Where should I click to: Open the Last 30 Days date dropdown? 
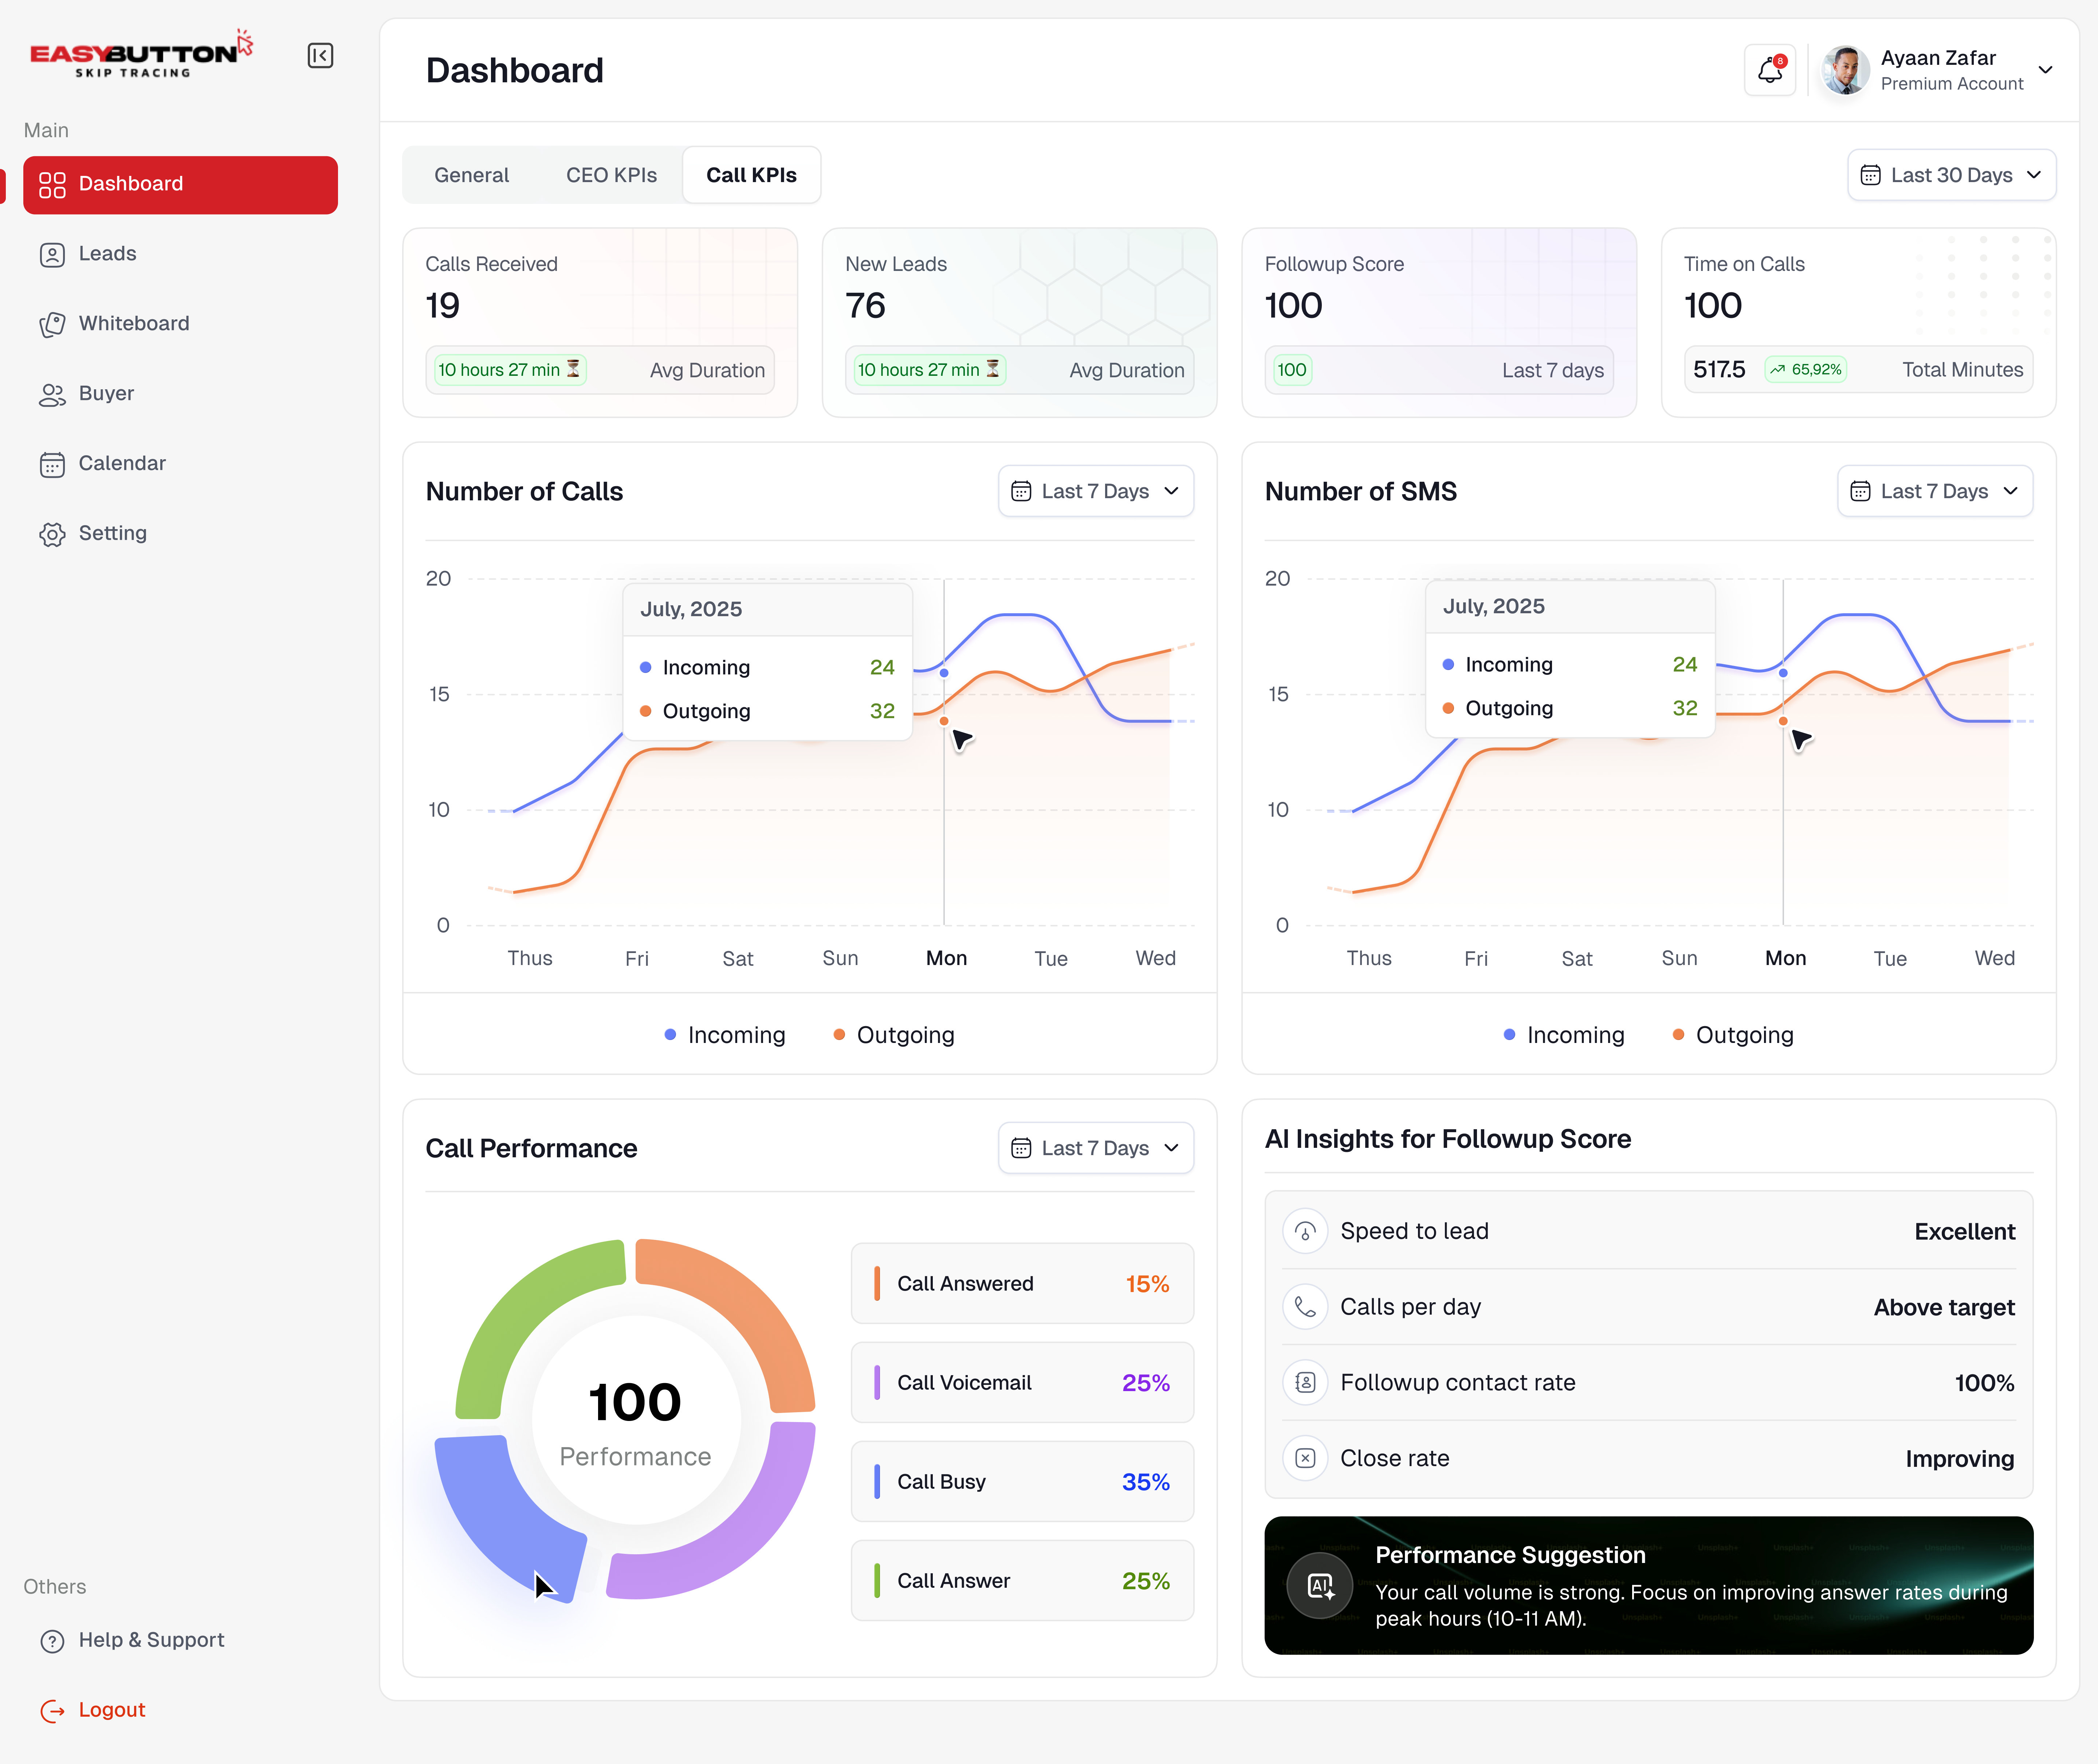point(1951,175)
